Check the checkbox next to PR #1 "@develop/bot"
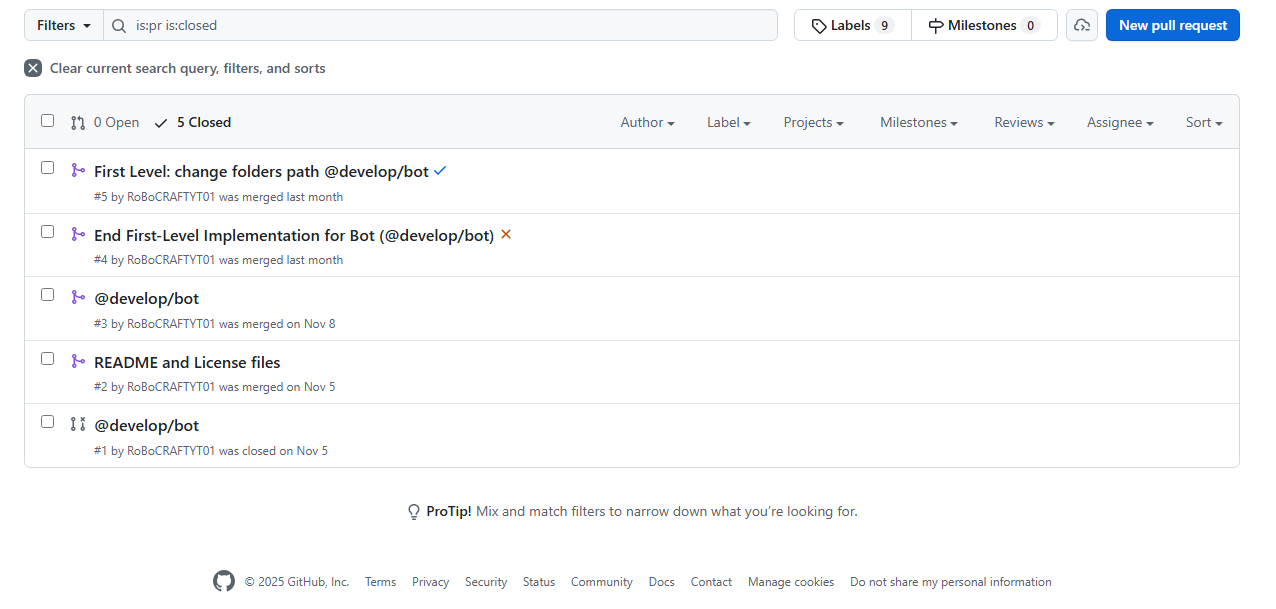Screen dimensions: 1276x609 click(47, 421)
